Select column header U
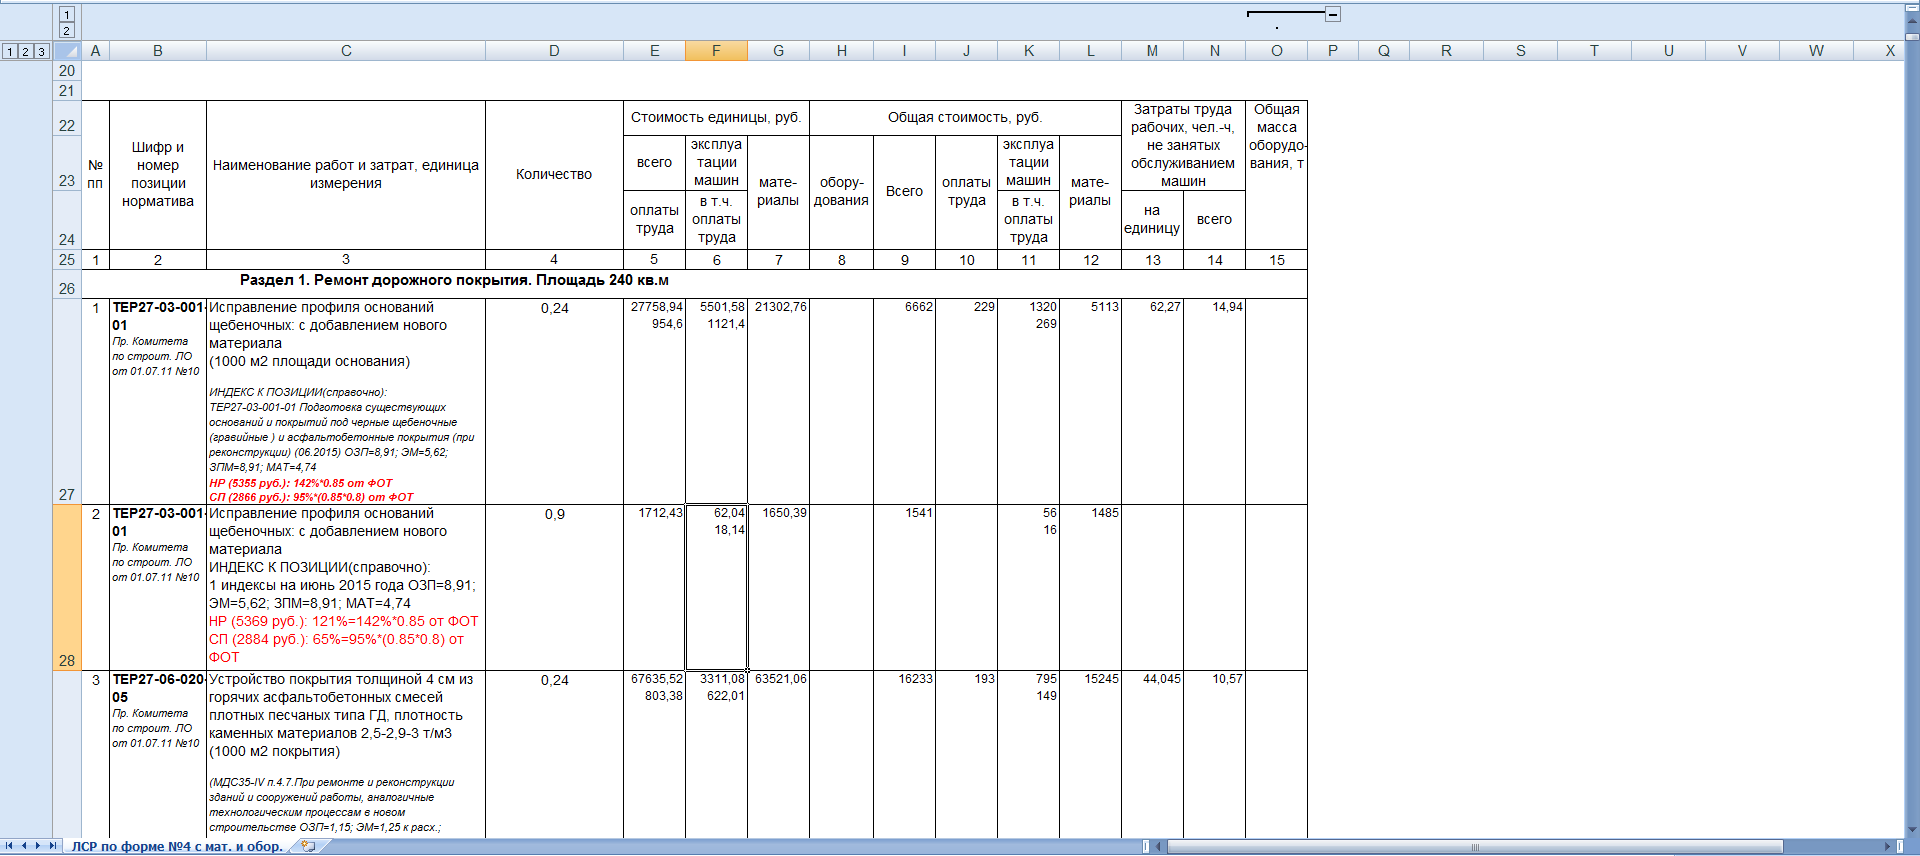Screen dimensions: 1920x856 pyautogui.click(x=1668, y=51)
